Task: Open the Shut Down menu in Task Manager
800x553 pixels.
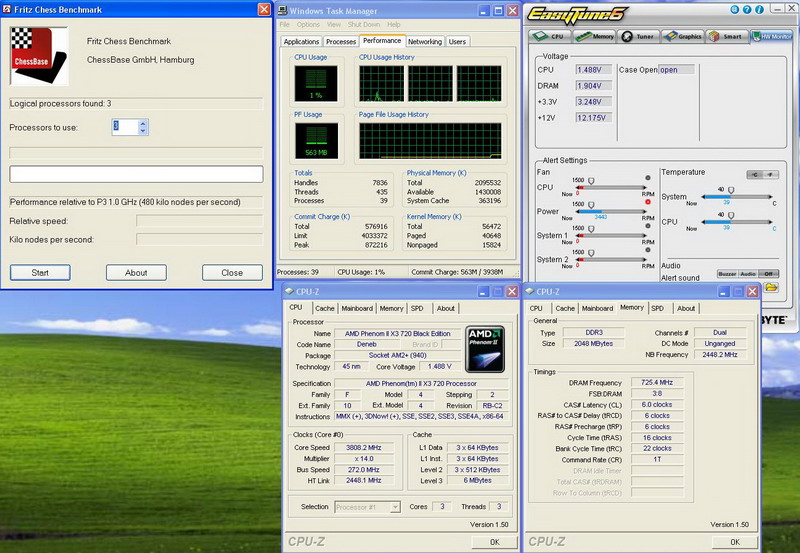Action: (x=364, y=24)
